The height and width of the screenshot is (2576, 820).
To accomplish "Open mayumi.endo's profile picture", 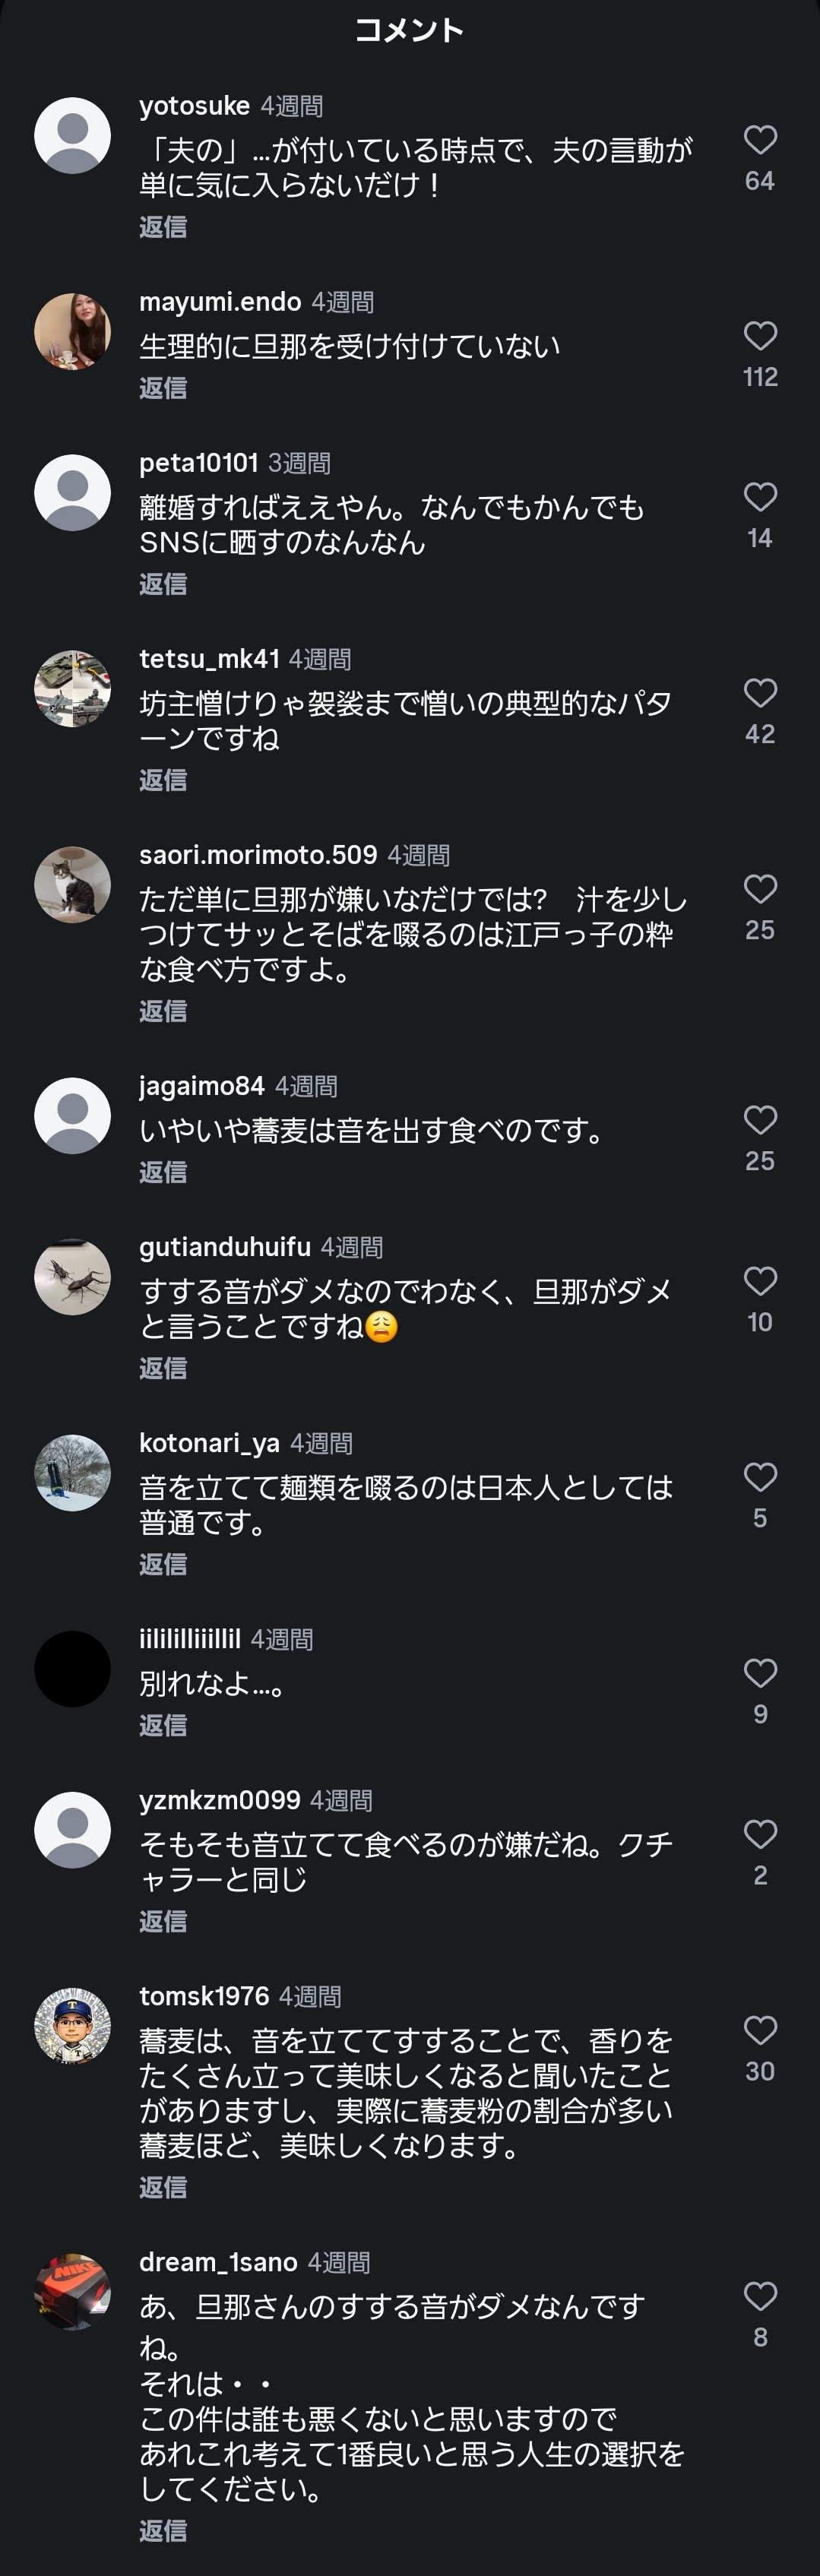I will [72, 331].
